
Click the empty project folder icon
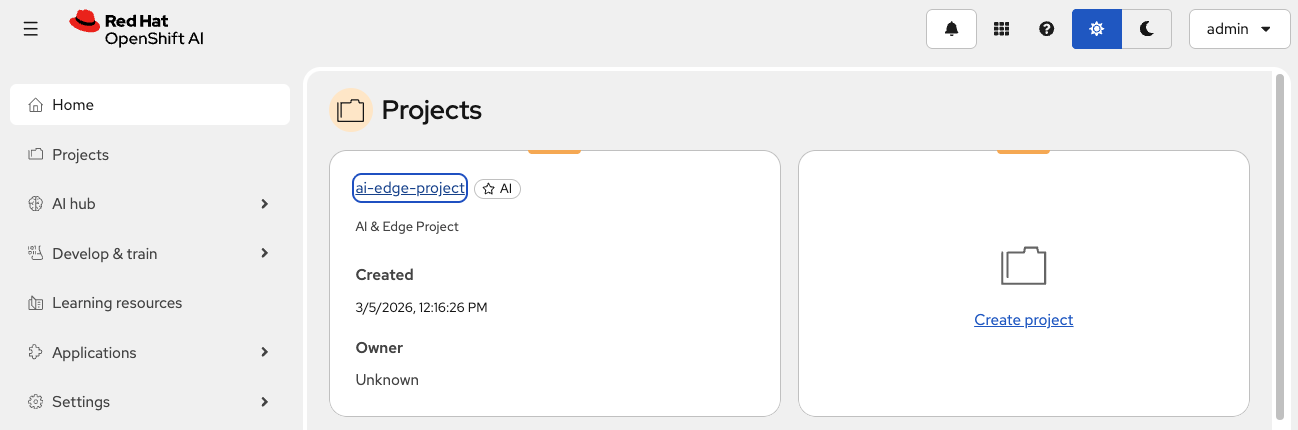(1023, 266)
